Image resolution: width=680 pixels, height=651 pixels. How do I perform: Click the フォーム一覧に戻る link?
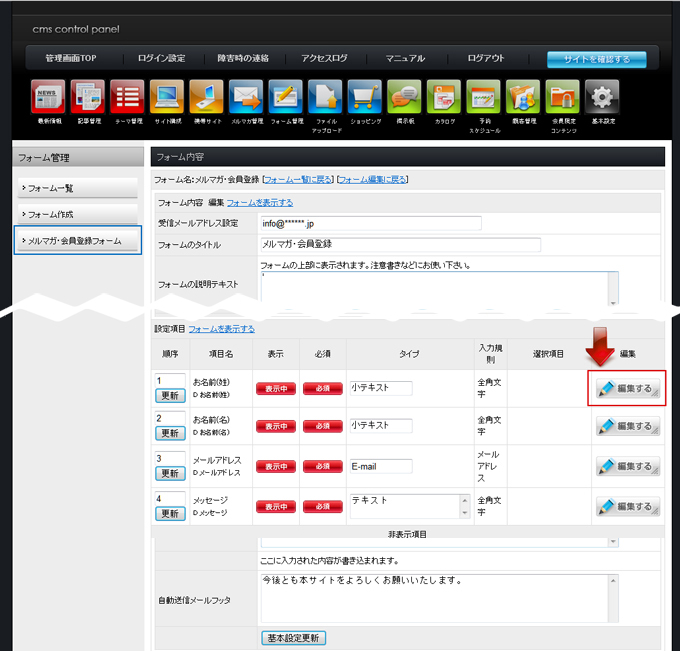coord(297,180)
